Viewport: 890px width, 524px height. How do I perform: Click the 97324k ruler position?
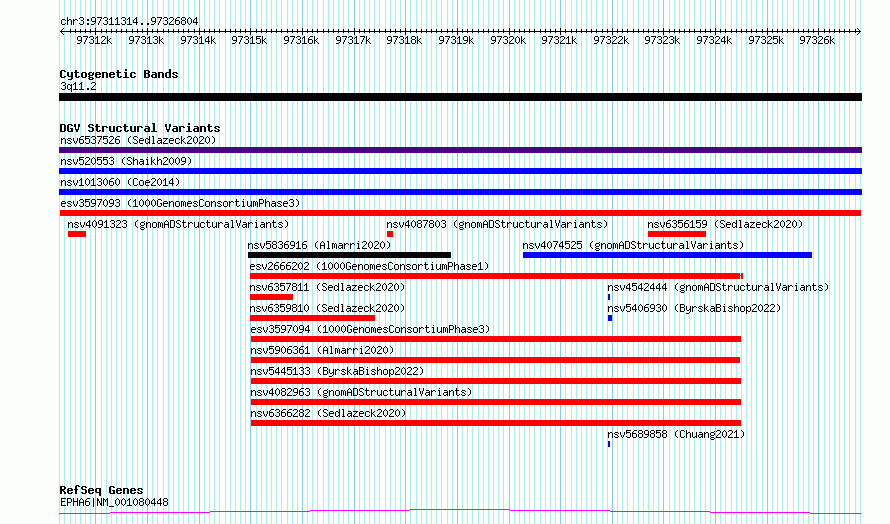click(x=714, y=40)
